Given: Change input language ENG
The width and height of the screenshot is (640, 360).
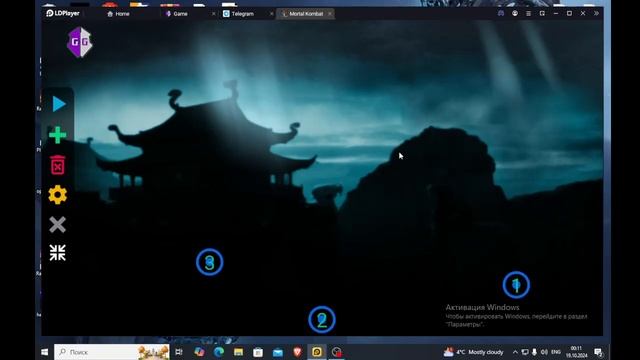Looking at the screenshot, I should (556, 352).
